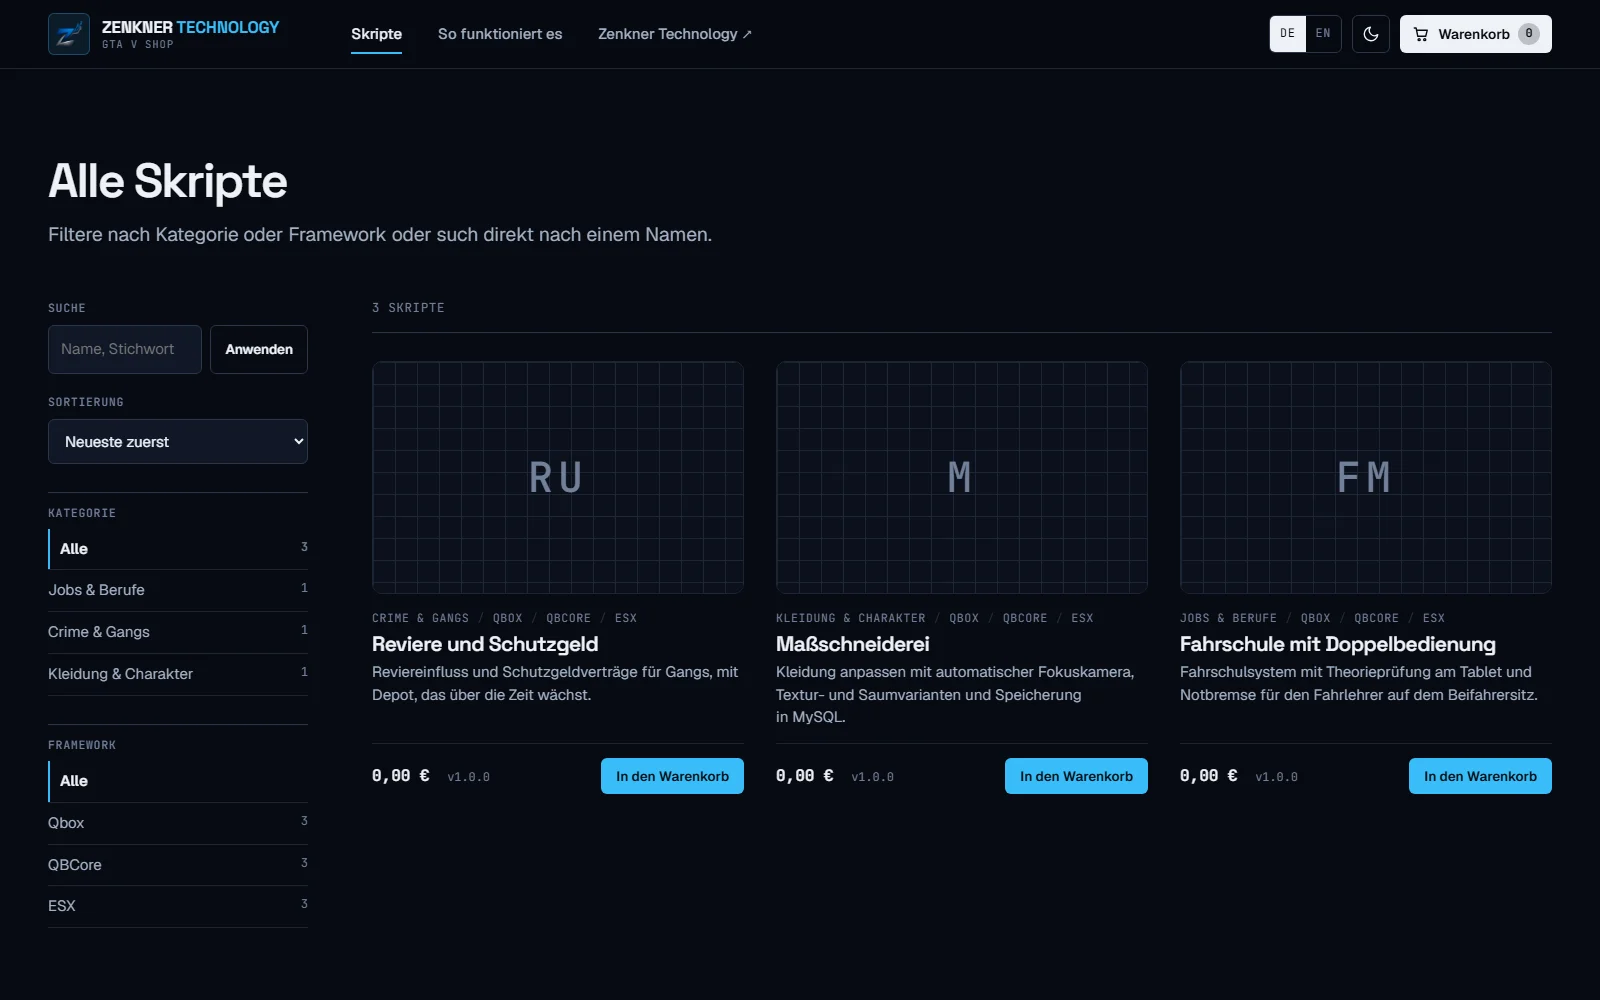The width and height of the screenshot is (1600, 1000).
Task: Open Fahrschule mit Doppelbedienung title
Action: click(1338, 644)
